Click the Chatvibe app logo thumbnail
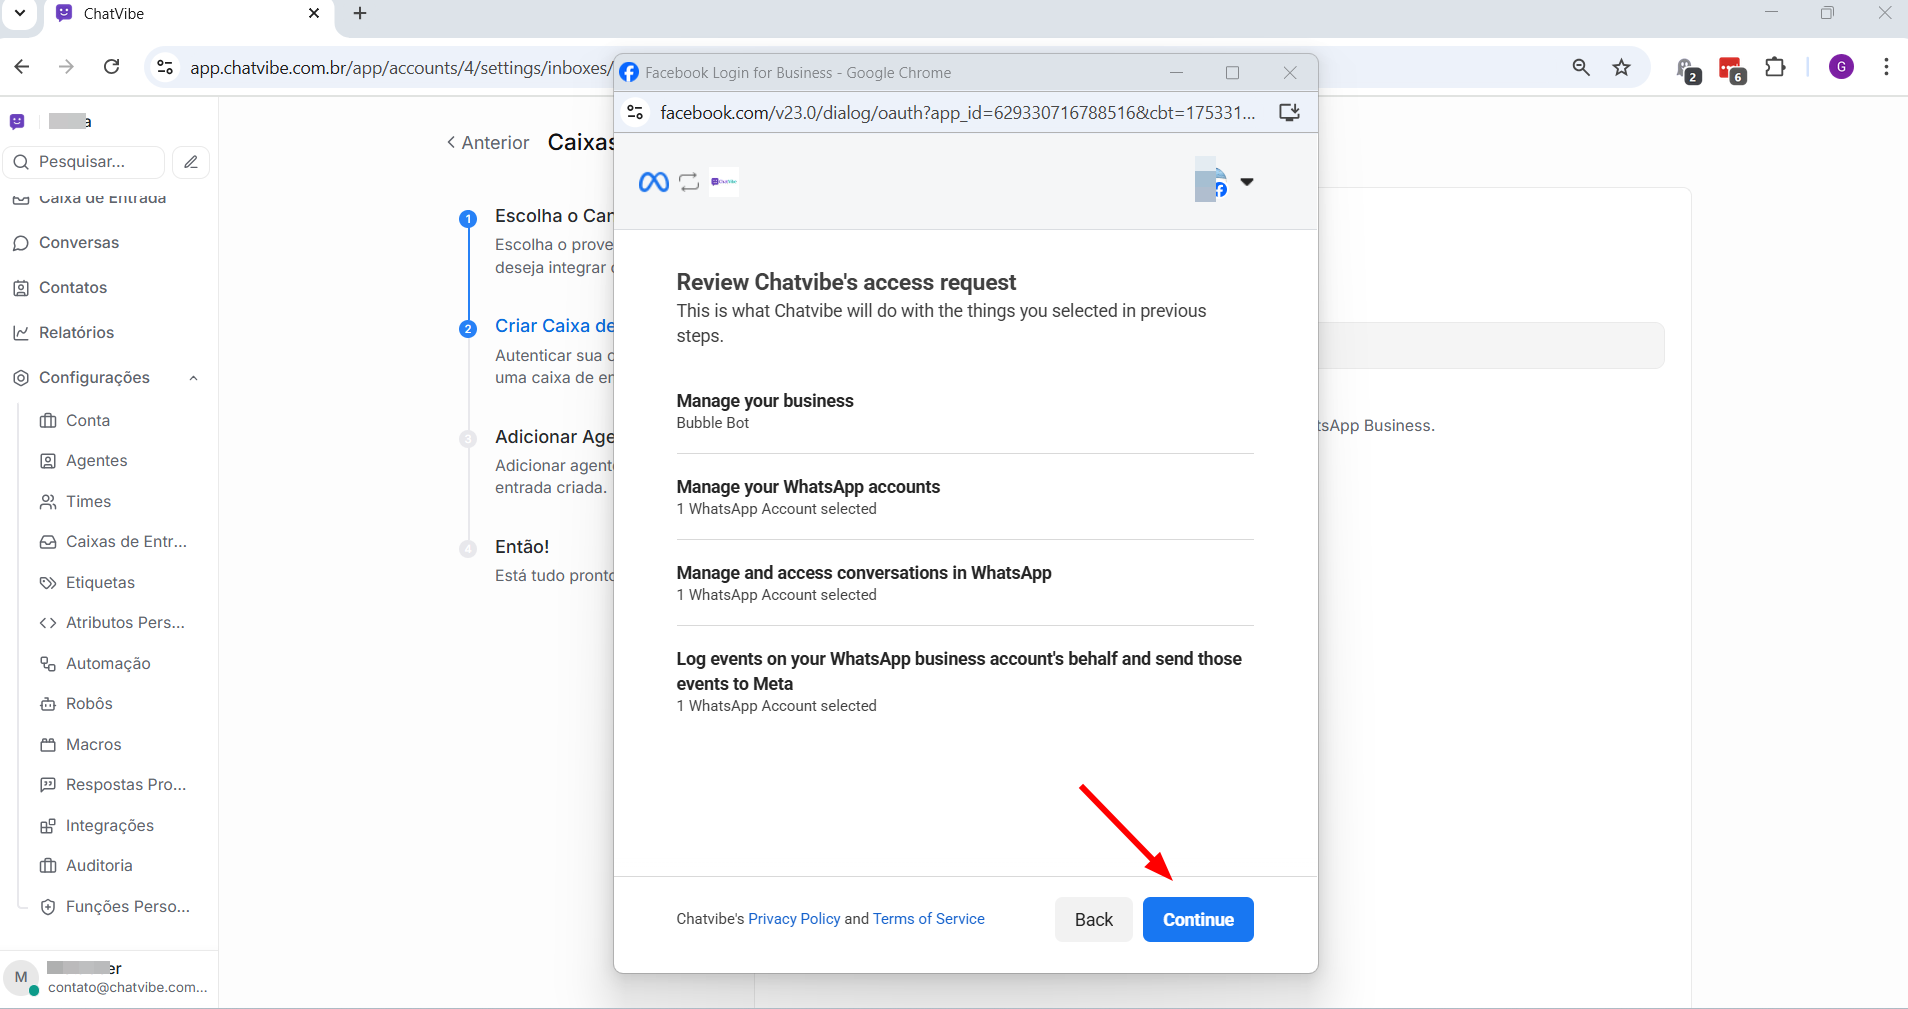1908x1009 pixels. [724, 182]
